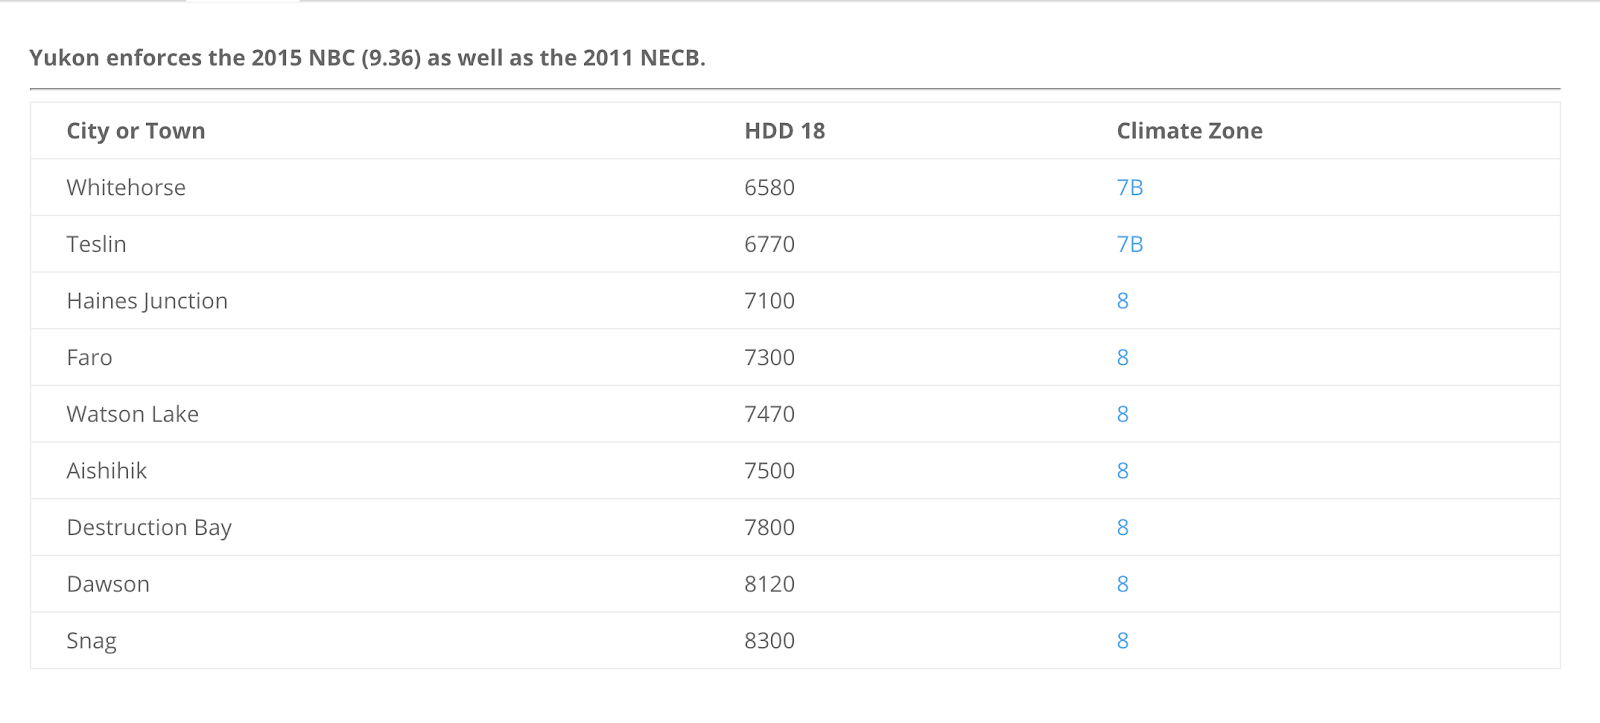Follow zone 8 link for Dawson
The image size is (1600, 723).
pyautogui.click(x=1122, y=584)
